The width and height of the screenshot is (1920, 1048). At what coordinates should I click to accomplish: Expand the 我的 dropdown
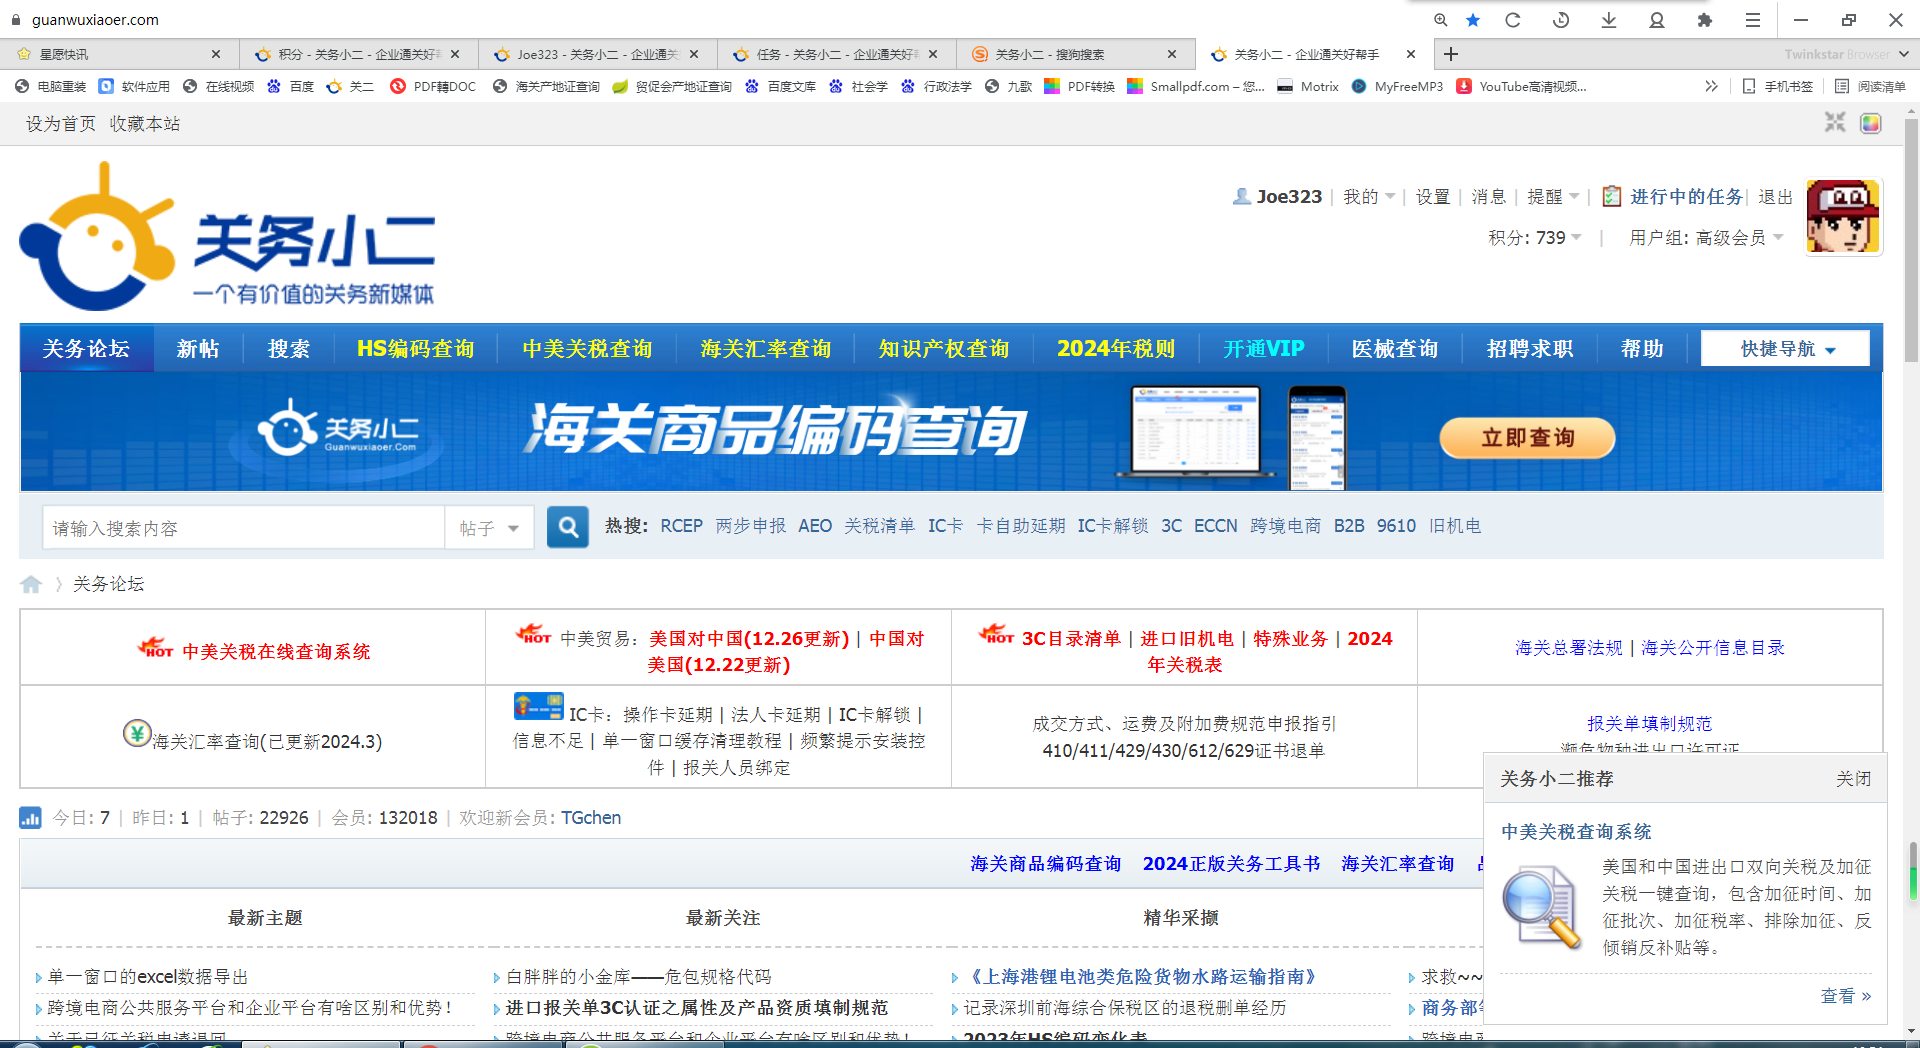[x=1368, y=197]
